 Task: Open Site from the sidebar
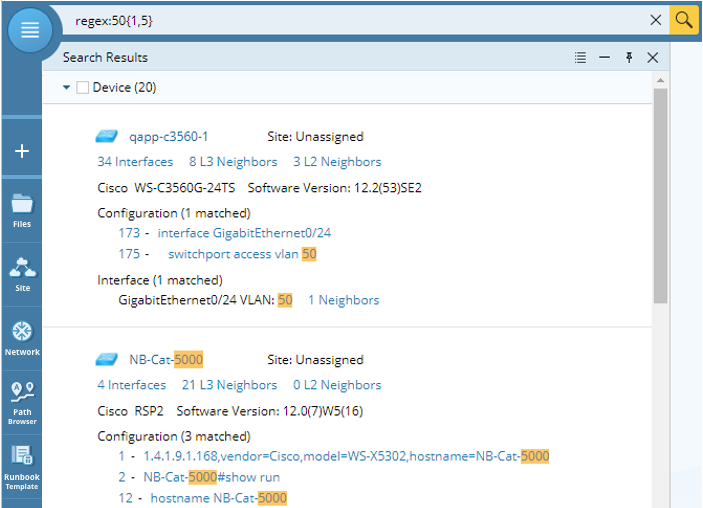[22, 275]
